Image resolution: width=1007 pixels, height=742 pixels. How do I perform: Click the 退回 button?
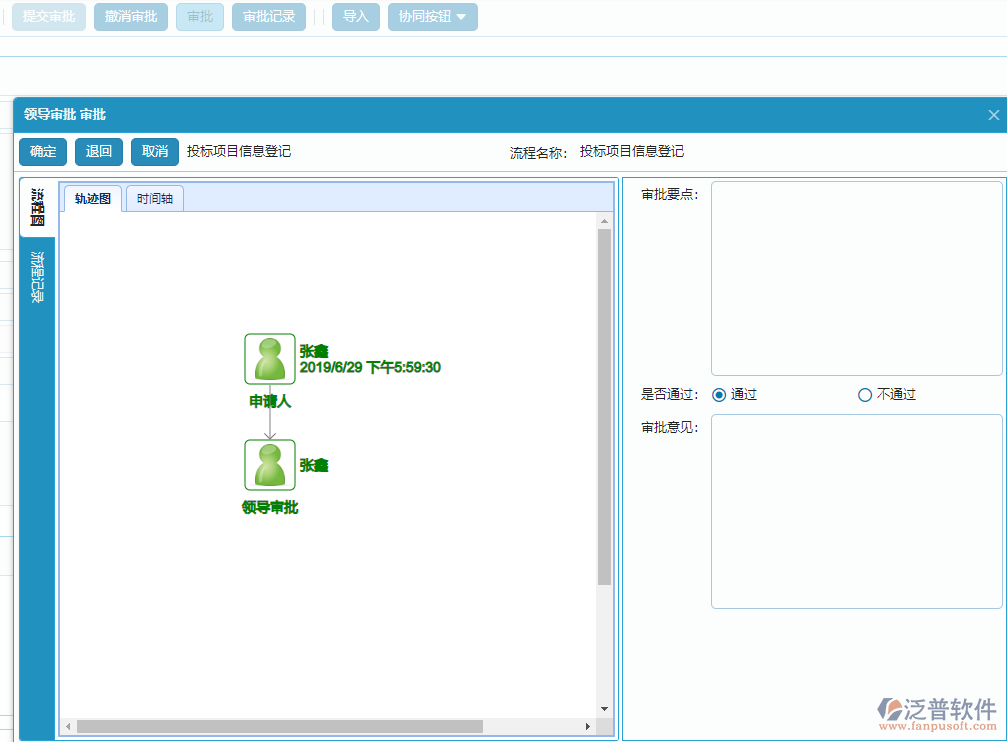[x=98, y=151]
